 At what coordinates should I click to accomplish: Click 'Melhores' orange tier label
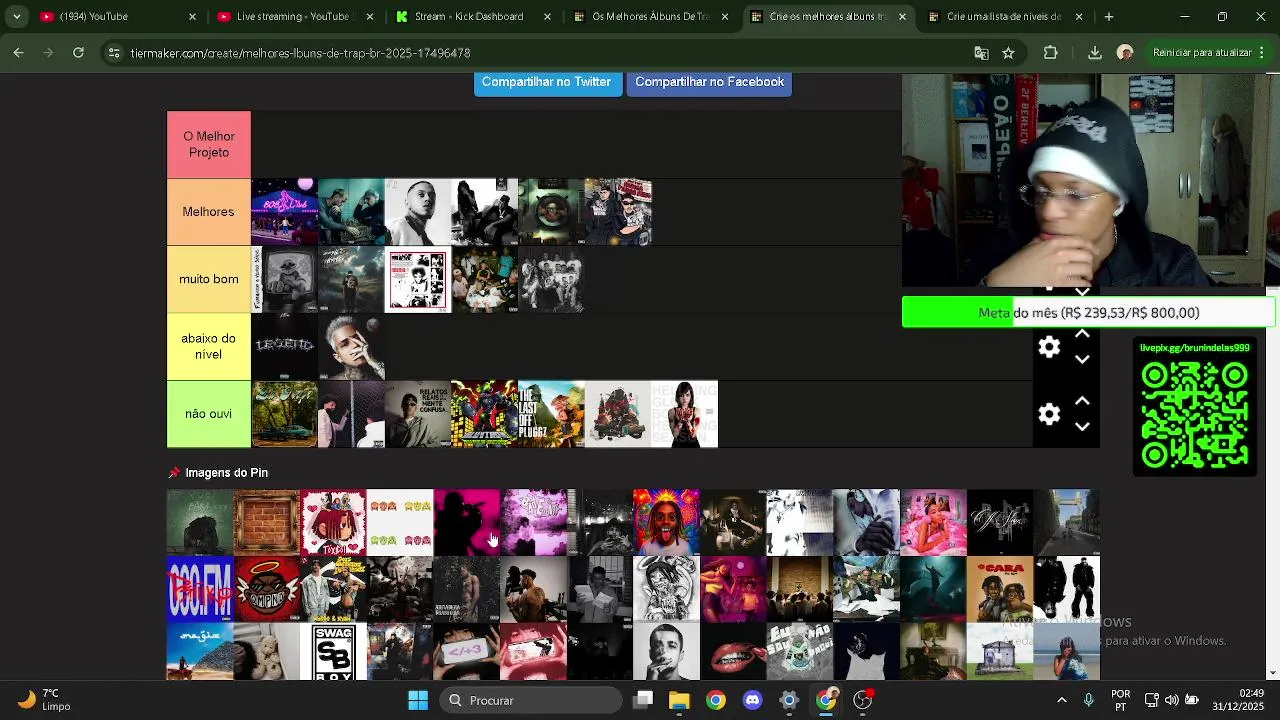[x=209, y=212]
